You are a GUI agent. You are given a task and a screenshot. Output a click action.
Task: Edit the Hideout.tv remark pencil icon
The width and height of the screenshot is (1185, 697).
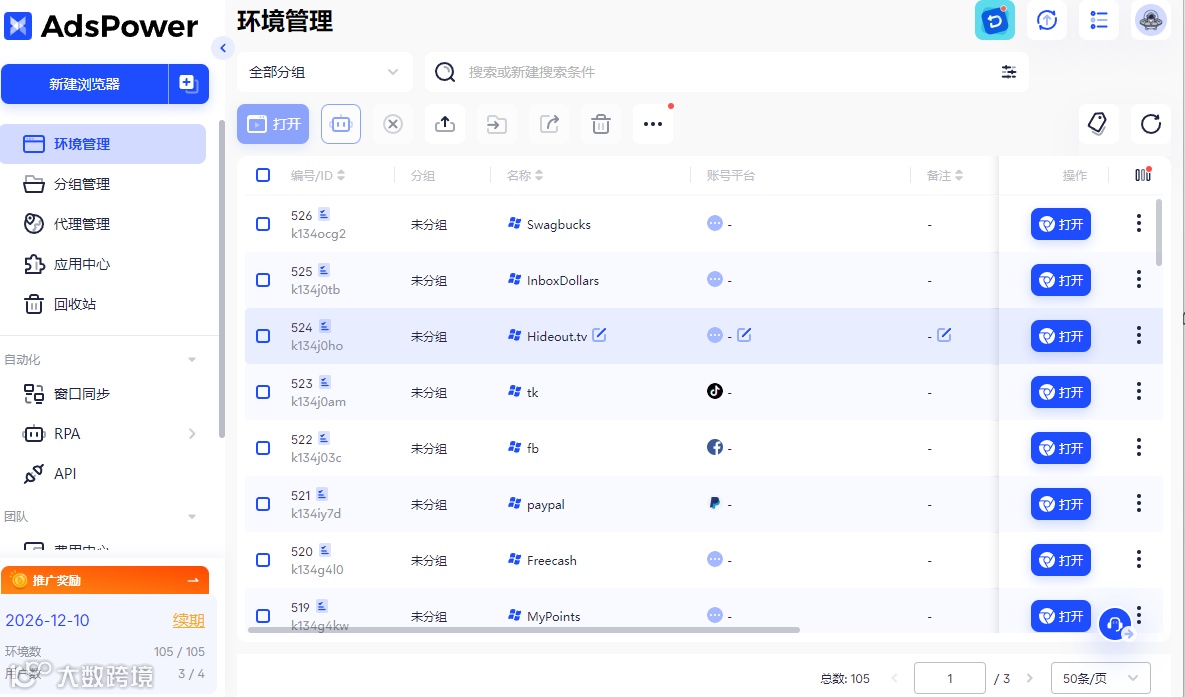tap(944, 335)
